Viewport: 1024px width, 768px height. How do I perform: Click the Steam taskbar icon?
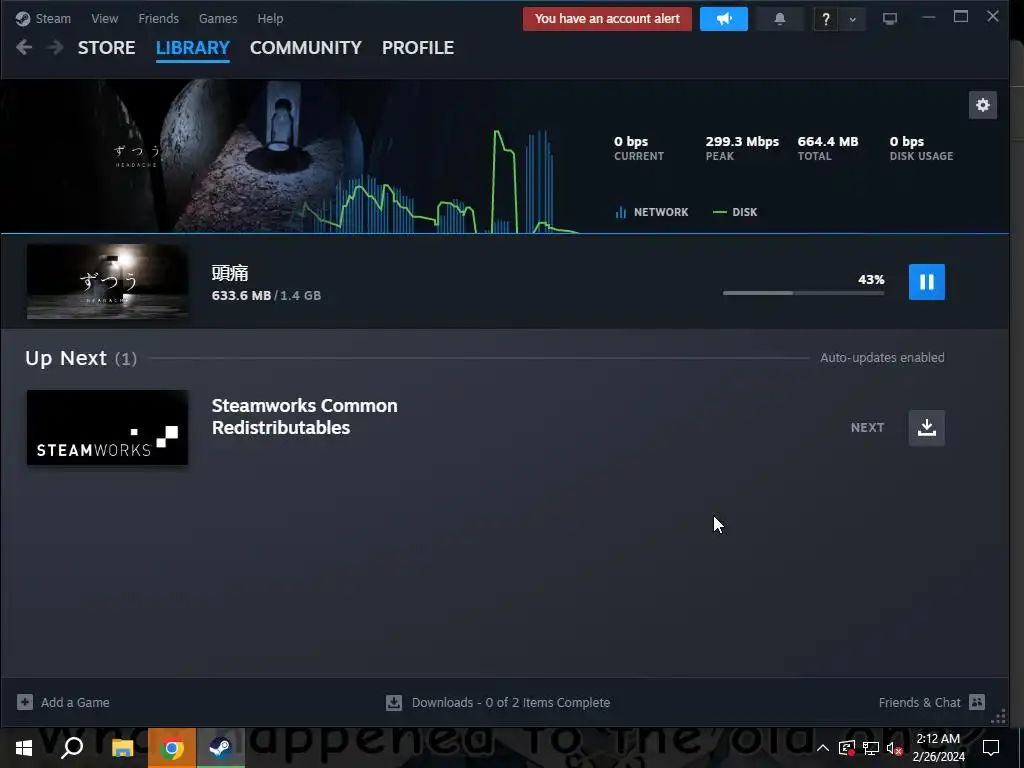221,748
